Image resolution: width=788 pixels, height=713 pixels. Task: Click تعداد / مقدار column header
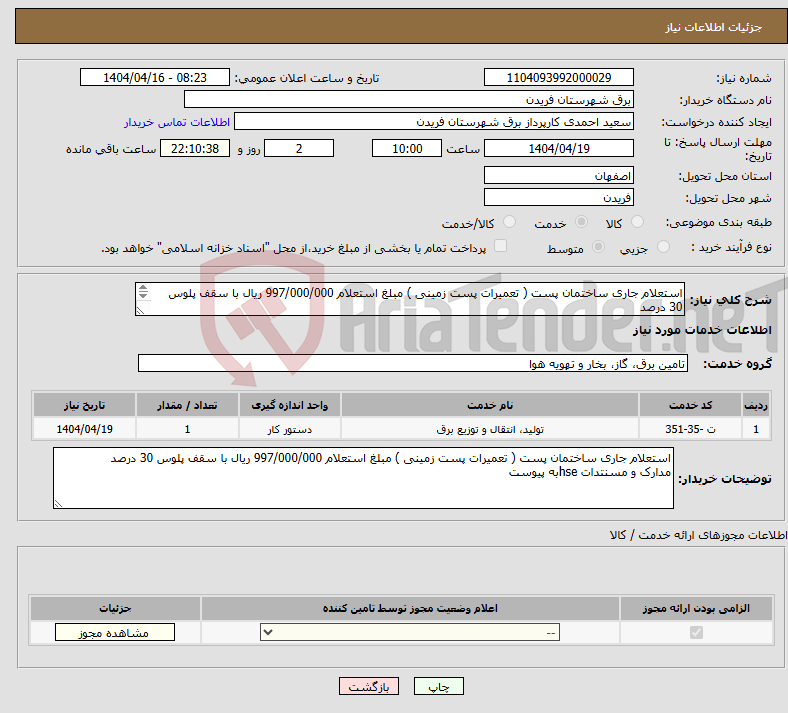[x=187, y=405]
